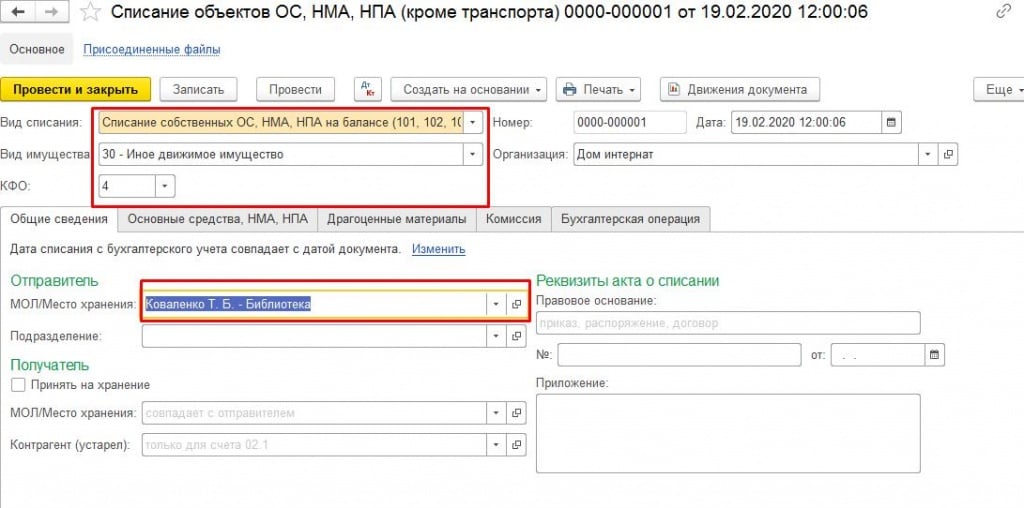Expand КФО dropdown list
The image size is (1024, 508).
165,186
